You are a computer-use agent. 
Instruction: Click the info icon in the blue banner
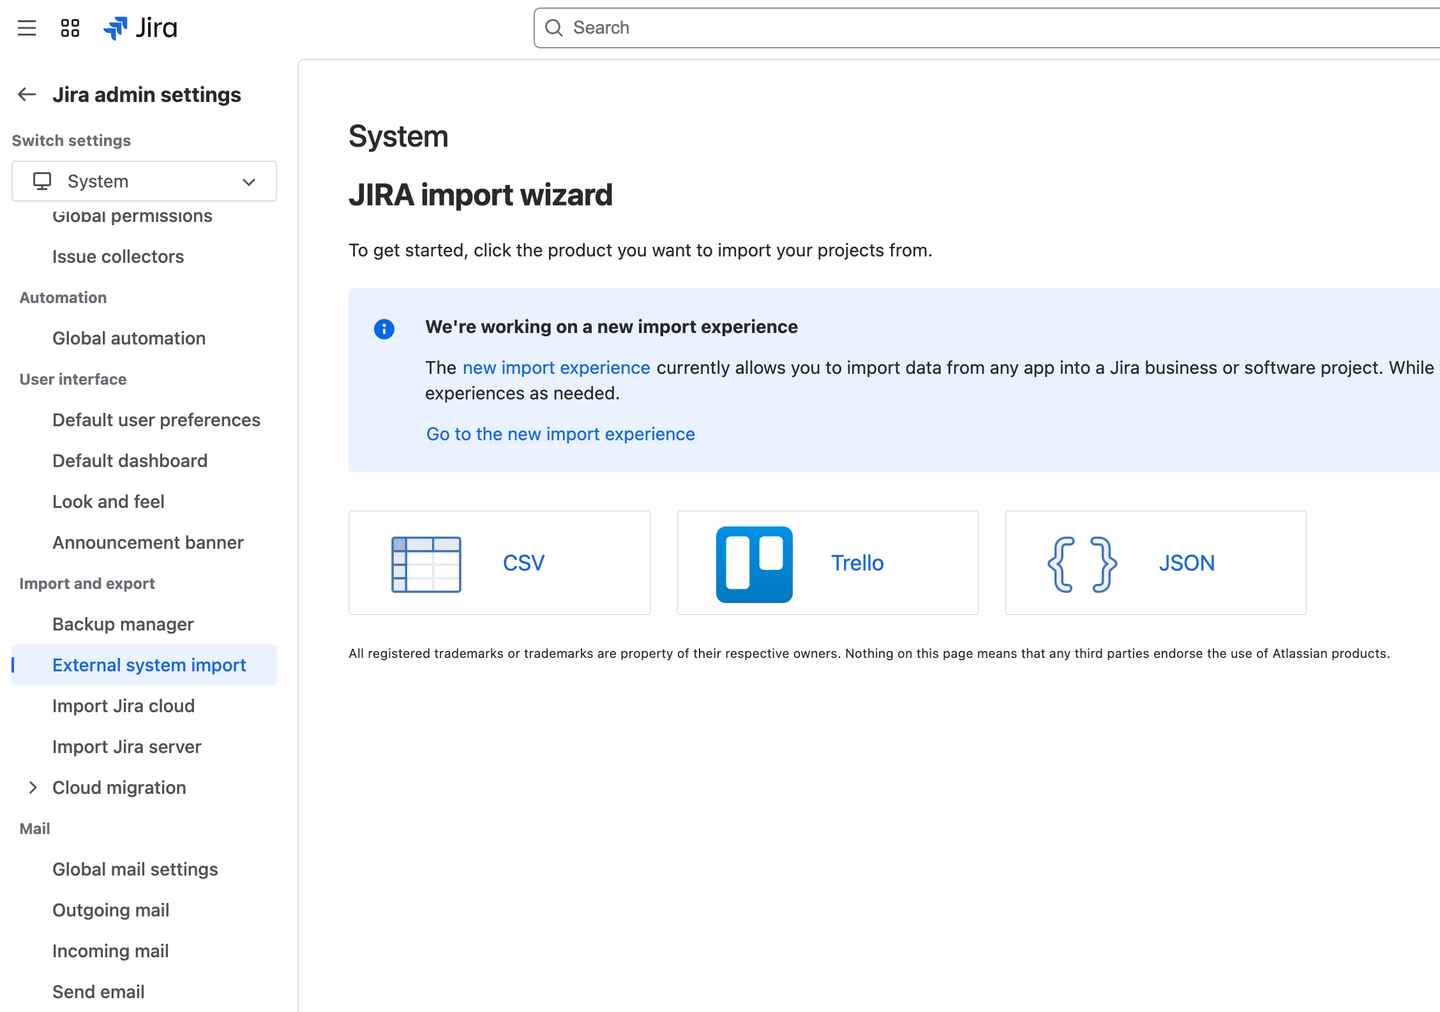[384, 328]
